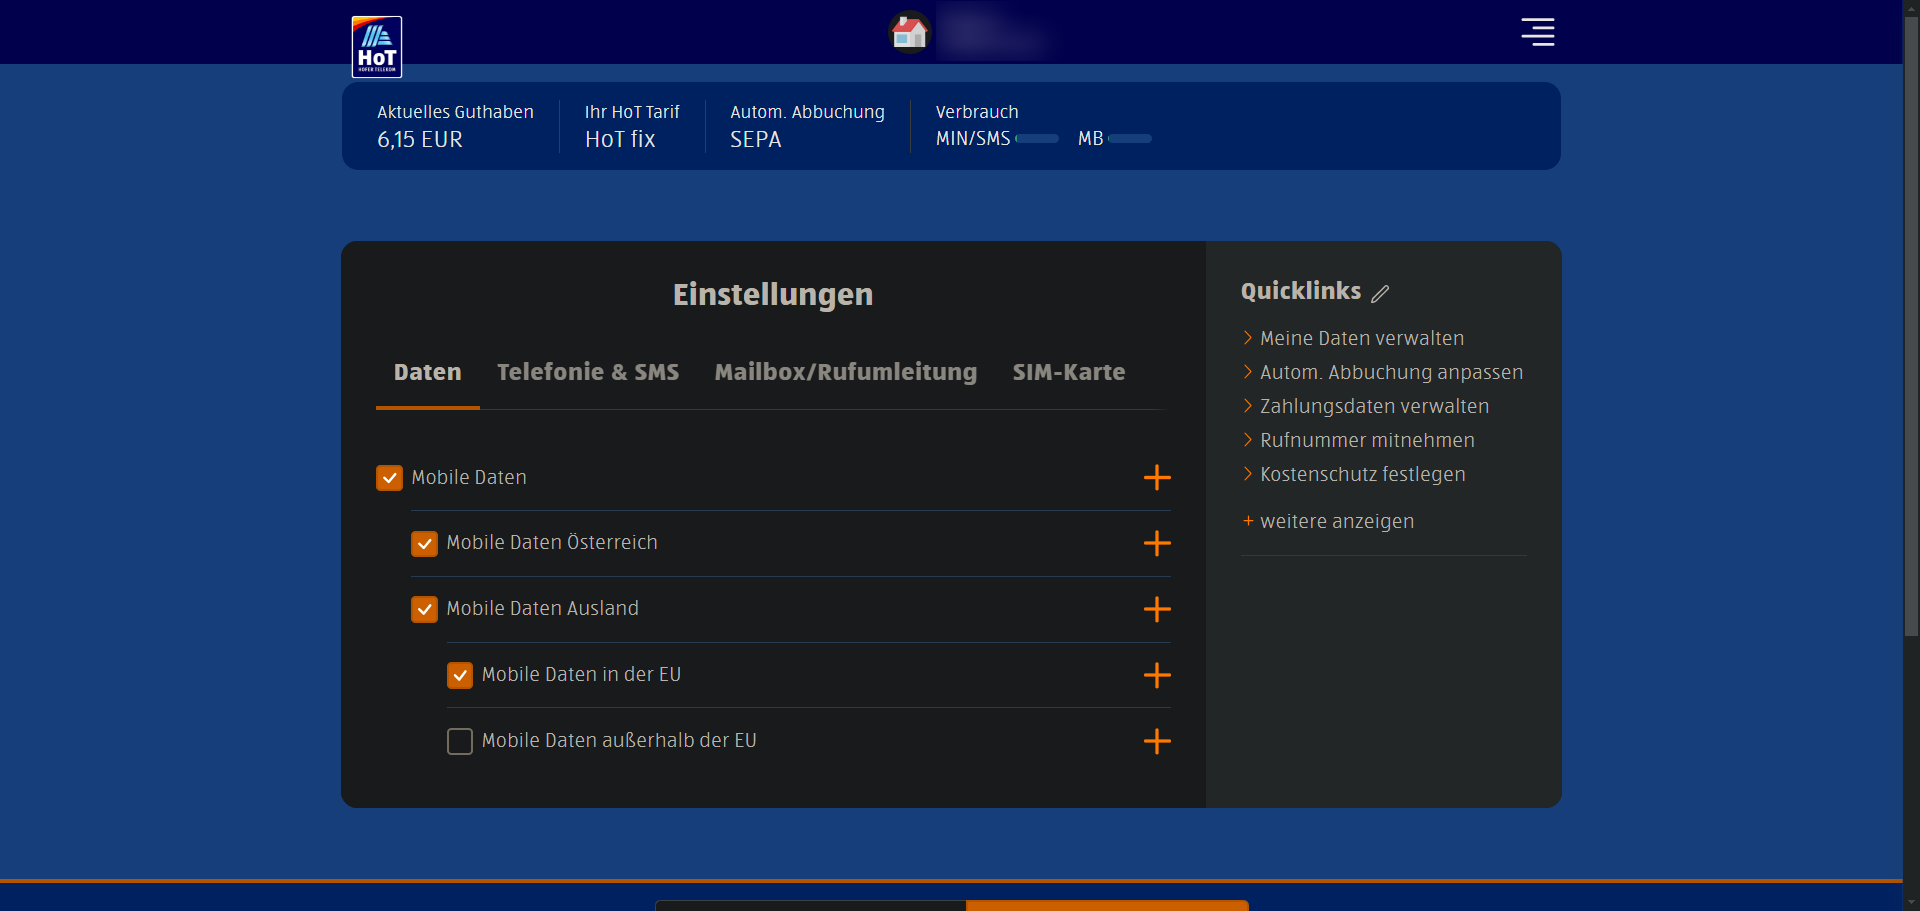Expand Mobile Daten with plus icon
Image resolution: width=1920 pixels, height=911 pixels.
click(x=1157, y=478)
